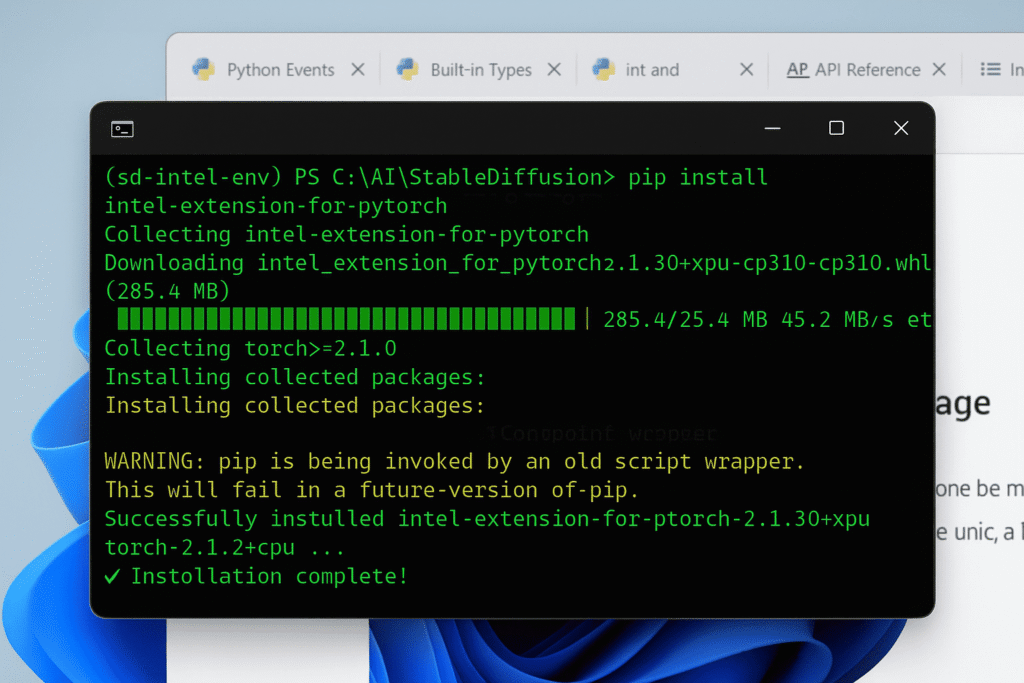Viewport: 1024px width, 683px height.
Task: Click the green download progress bar
Action: [346, 319]
